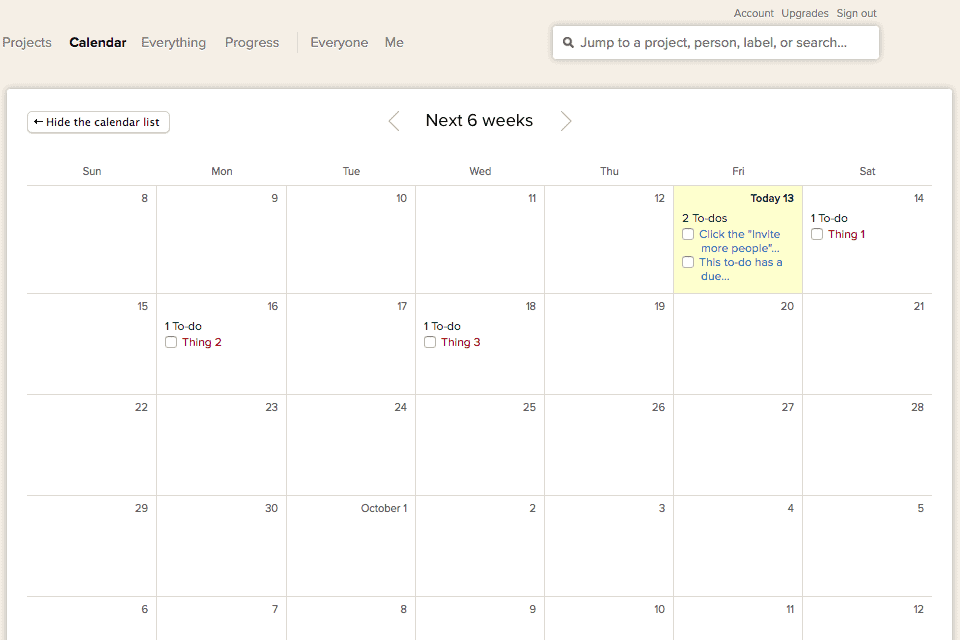The height and width of the screenshot is (640, 960).
Task: Open the Projects tab
Action: point(27,43)
